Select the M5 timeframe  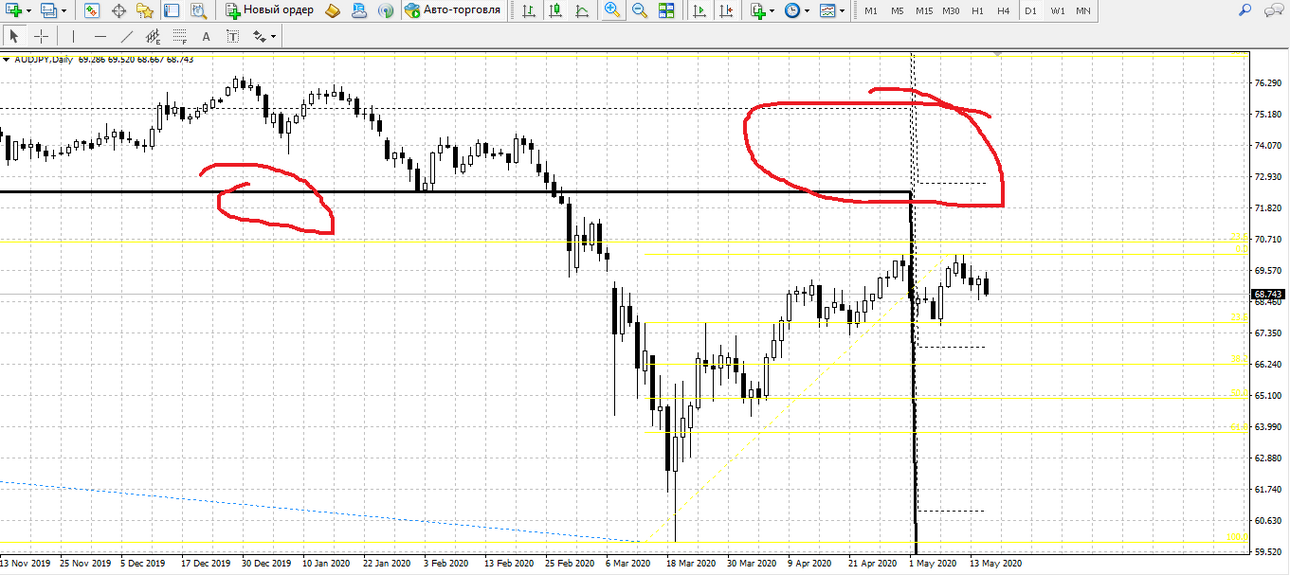(897, 10)
